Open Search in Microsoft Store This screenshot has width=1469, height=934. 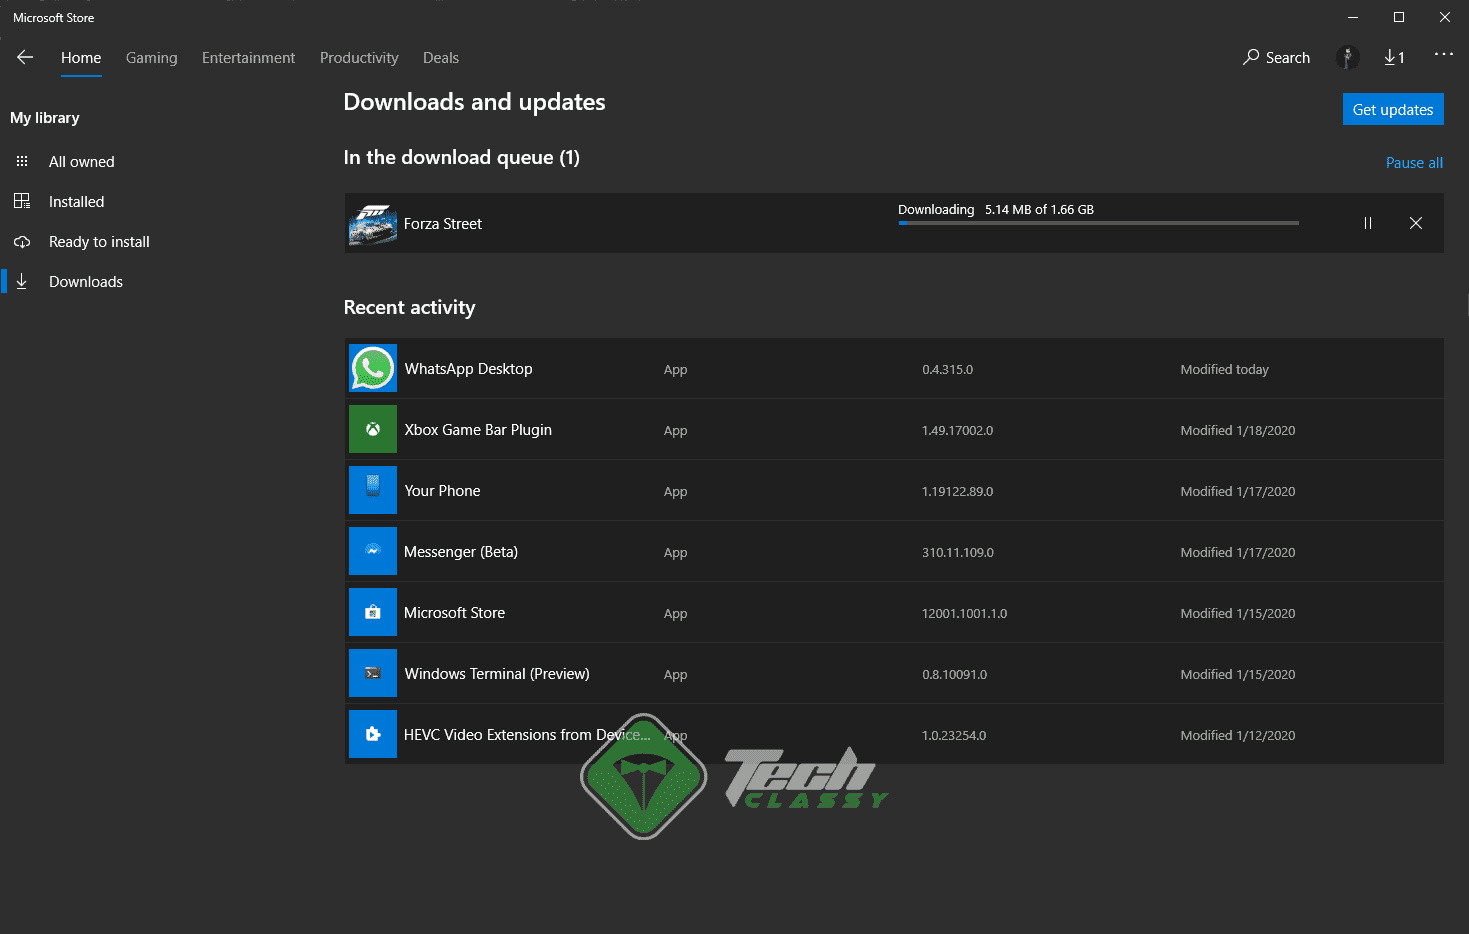coord(1276,57)
